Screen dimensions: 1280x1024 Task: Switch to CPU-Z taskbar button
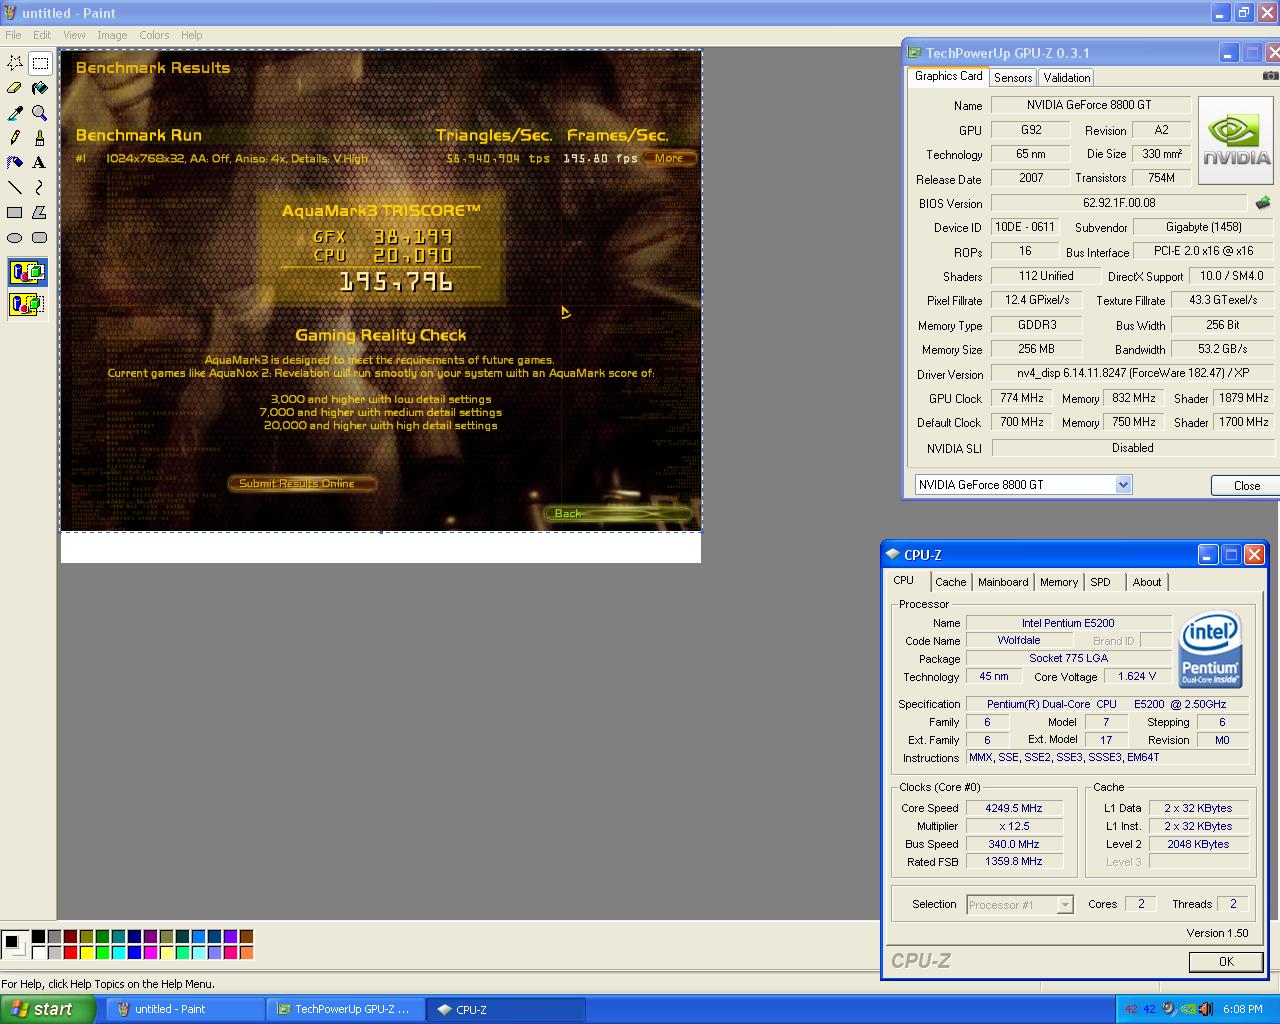(505, 1009)
